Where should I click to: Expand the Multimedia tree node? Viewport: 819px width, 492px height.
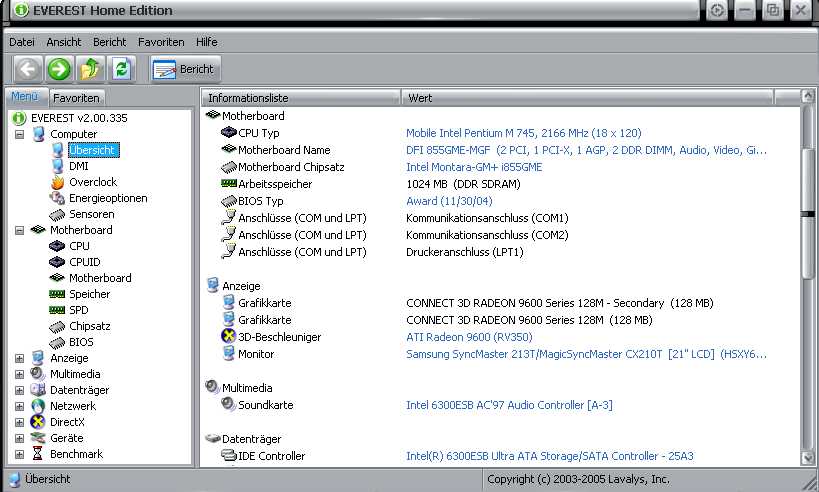pos(19,374)
